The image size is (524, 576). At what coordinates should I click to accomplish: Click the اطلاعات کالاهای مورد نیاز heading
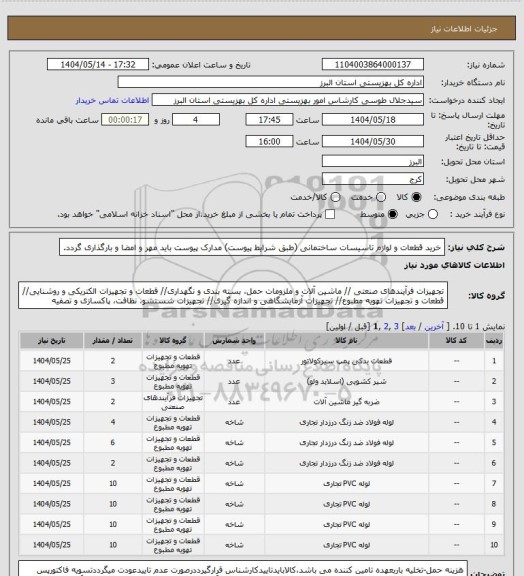coord(455,265)
